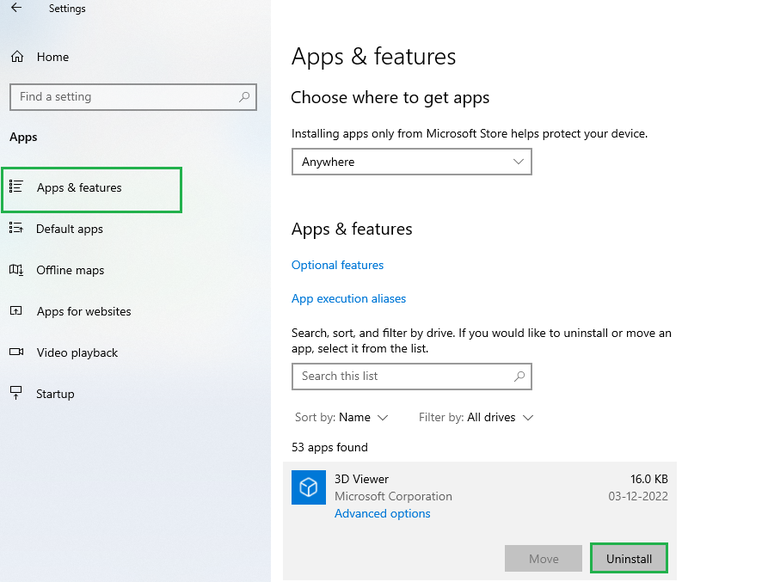Open the Startup settings page
The height and width of the screenshot is (582, 768).
[x=55, y=394]
